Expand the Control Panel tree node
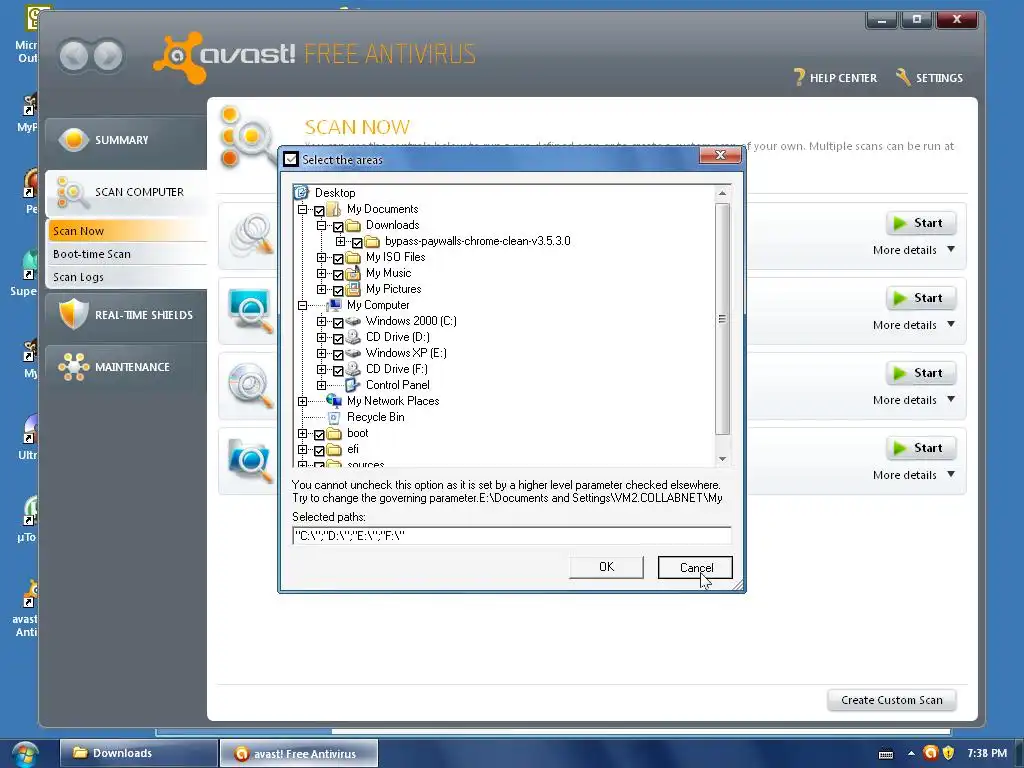 tap(321, 385)
